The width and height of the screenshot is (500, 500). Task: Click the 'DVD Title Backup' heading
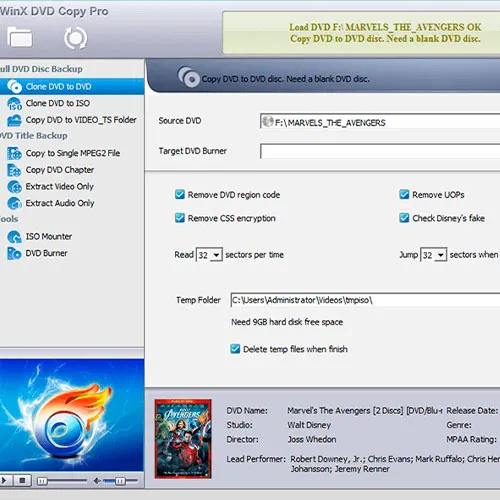pos(34,136)
